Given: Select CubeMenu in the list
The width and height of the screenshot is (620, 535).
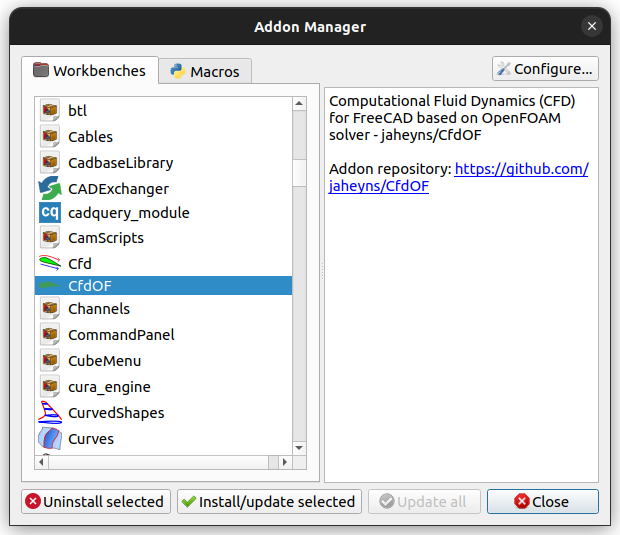Looking at the screenshot, I should (163, 361).
